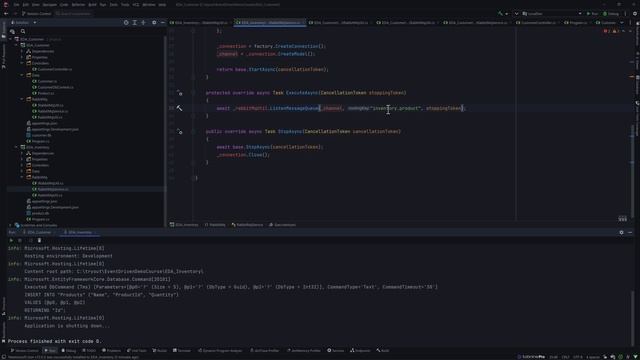Click override gutter icon beside StopAsync
Image resolution: width=640 pixels, height=360 pixels.
[180, 131]
